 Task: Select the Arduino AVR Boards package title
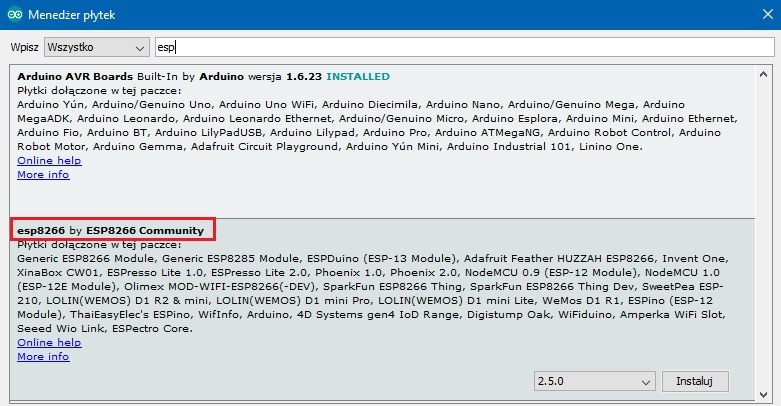point(75,76)
